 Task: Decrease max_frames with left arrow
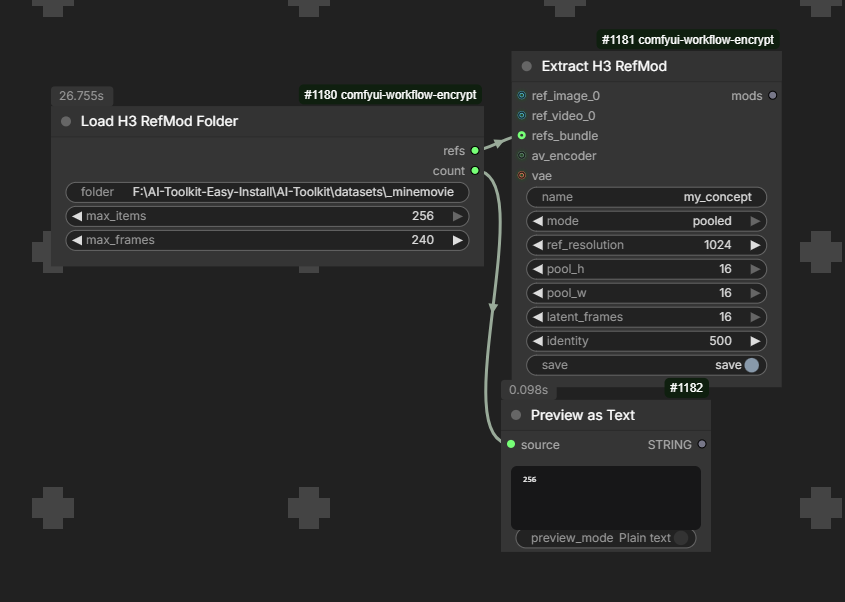pos(77,240)
